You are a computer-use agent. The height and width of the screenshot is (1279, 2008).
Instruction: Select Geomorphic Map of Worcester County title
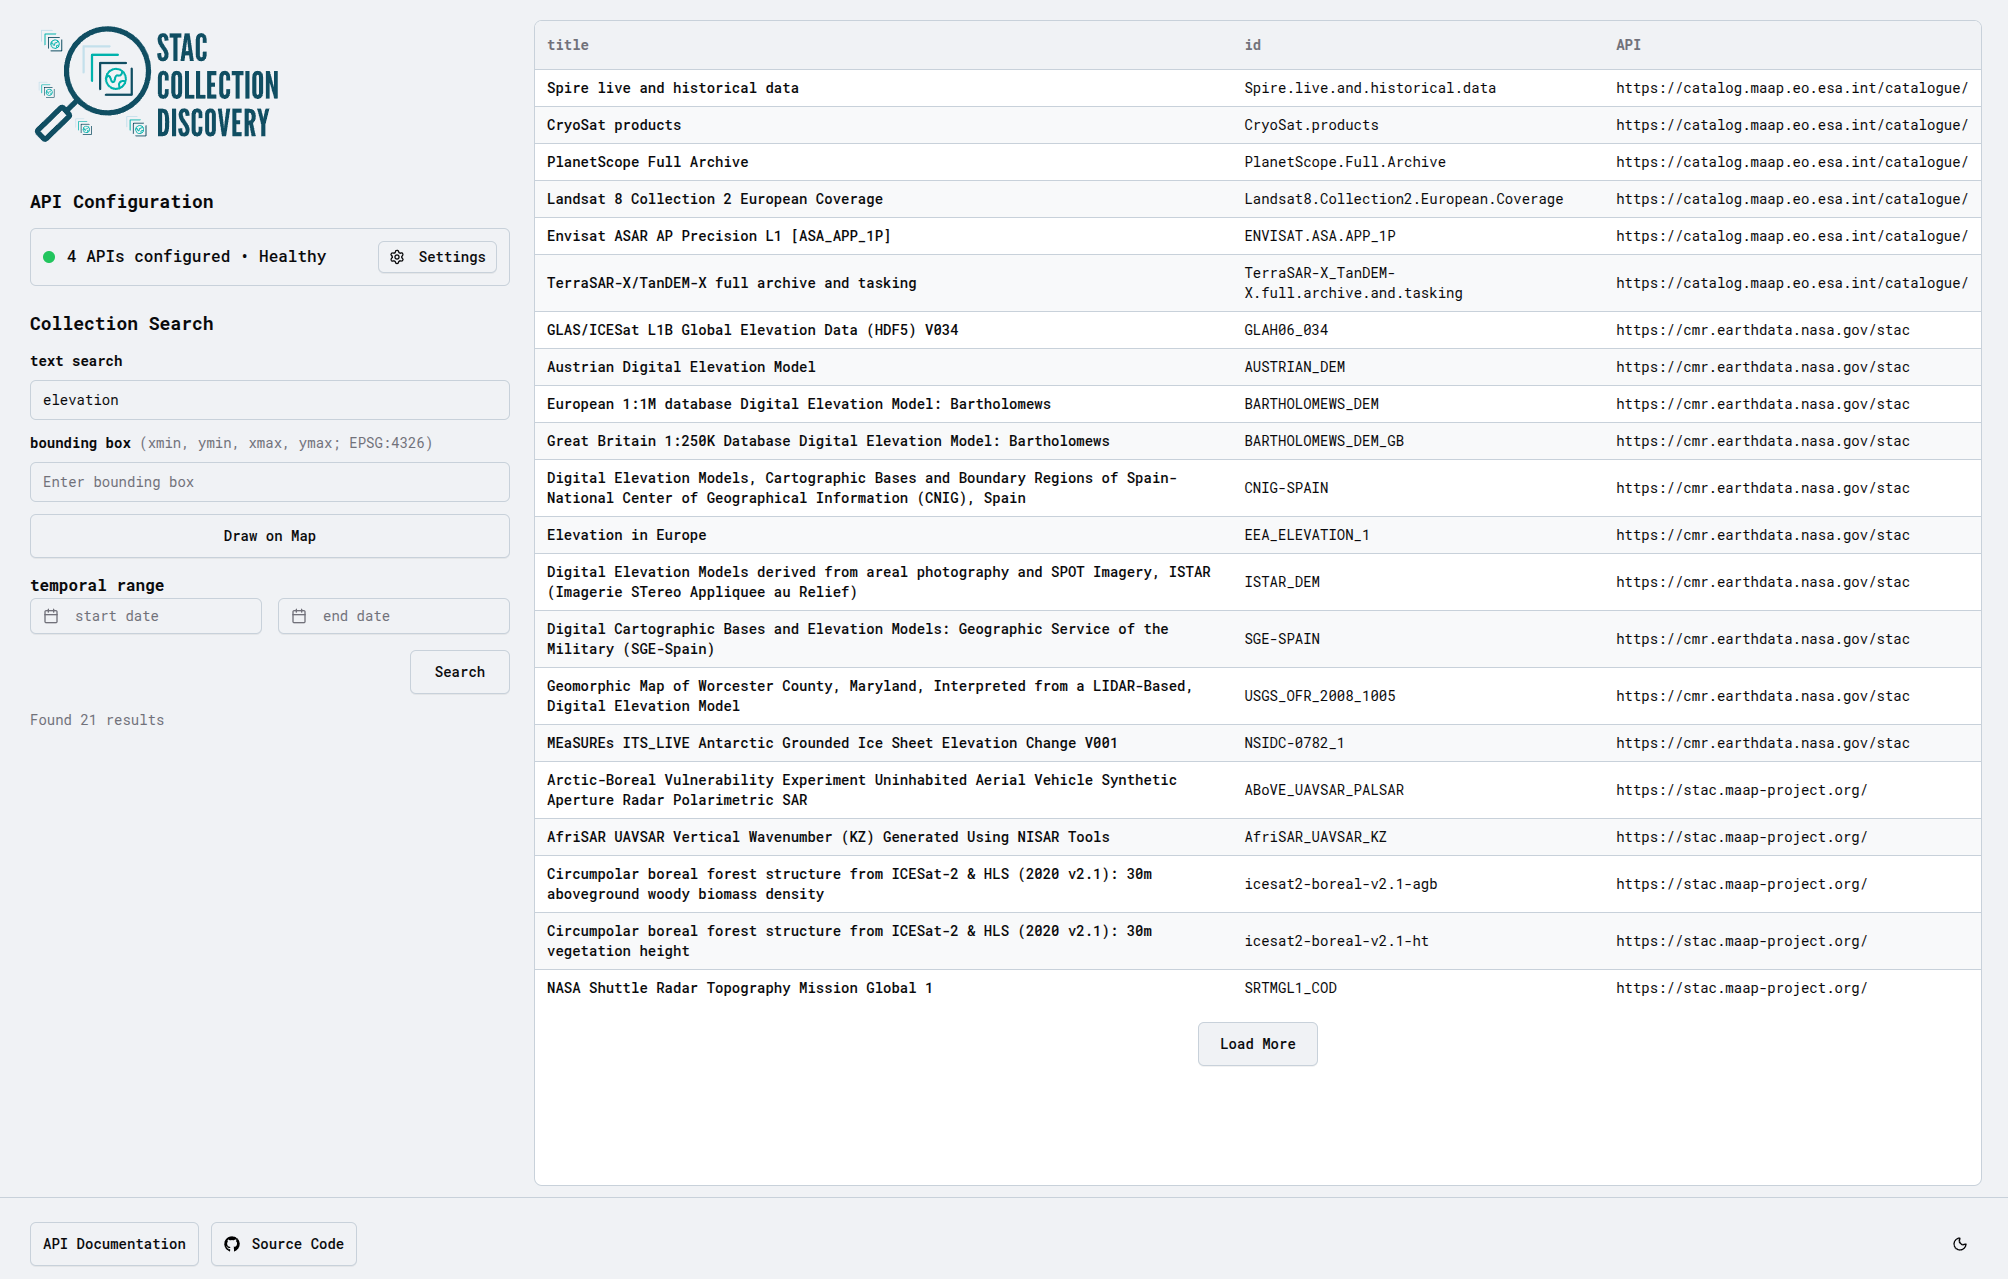[870, 696]
